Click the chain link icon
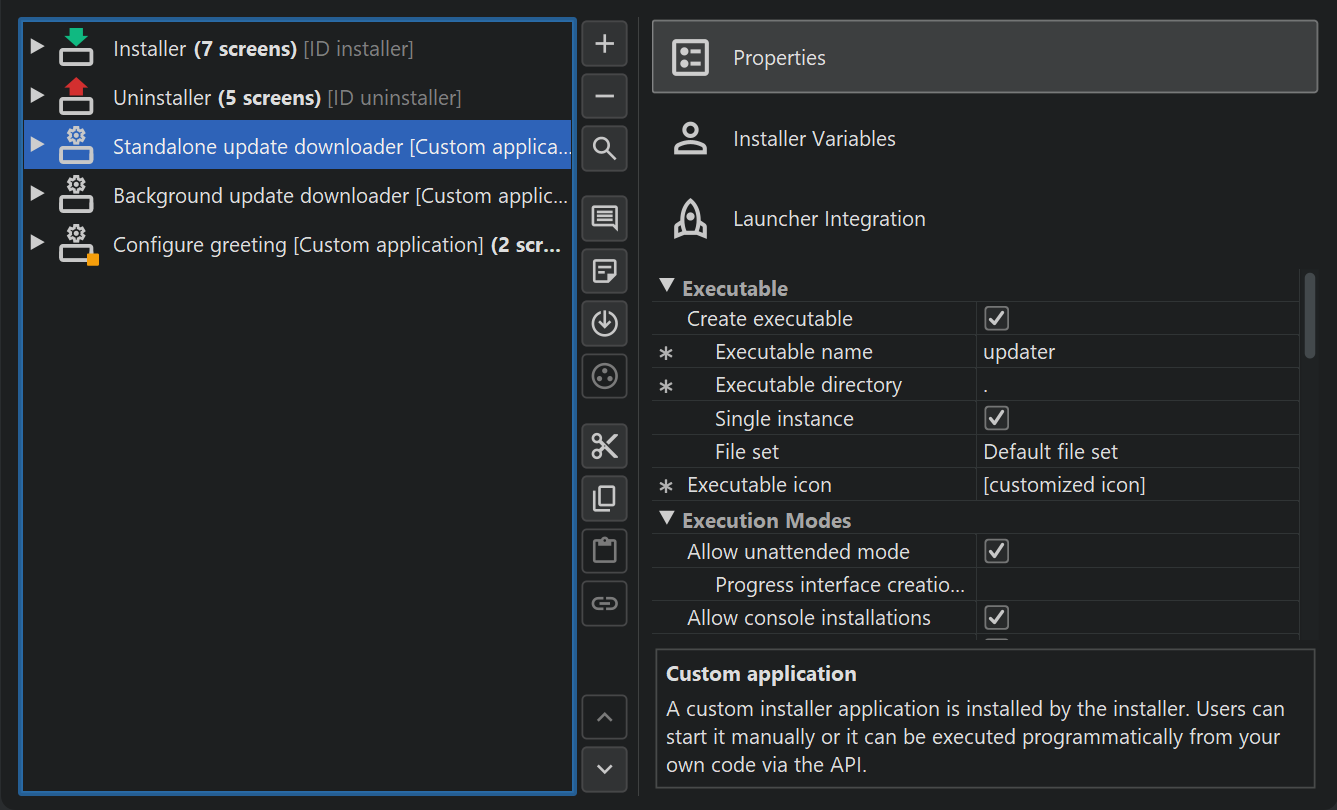 coord(604,603)
